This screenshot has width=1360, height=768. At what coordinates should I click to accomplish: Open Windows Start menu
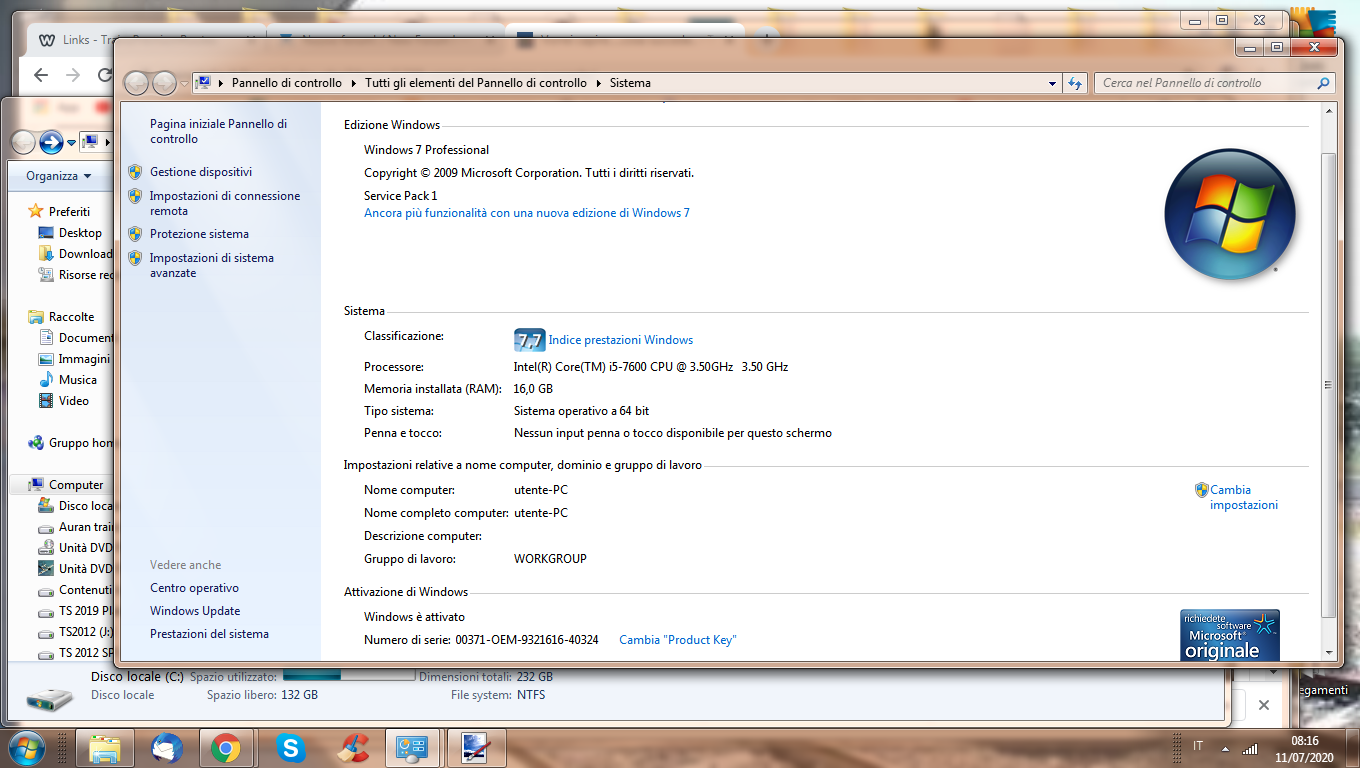coord(27,748)
